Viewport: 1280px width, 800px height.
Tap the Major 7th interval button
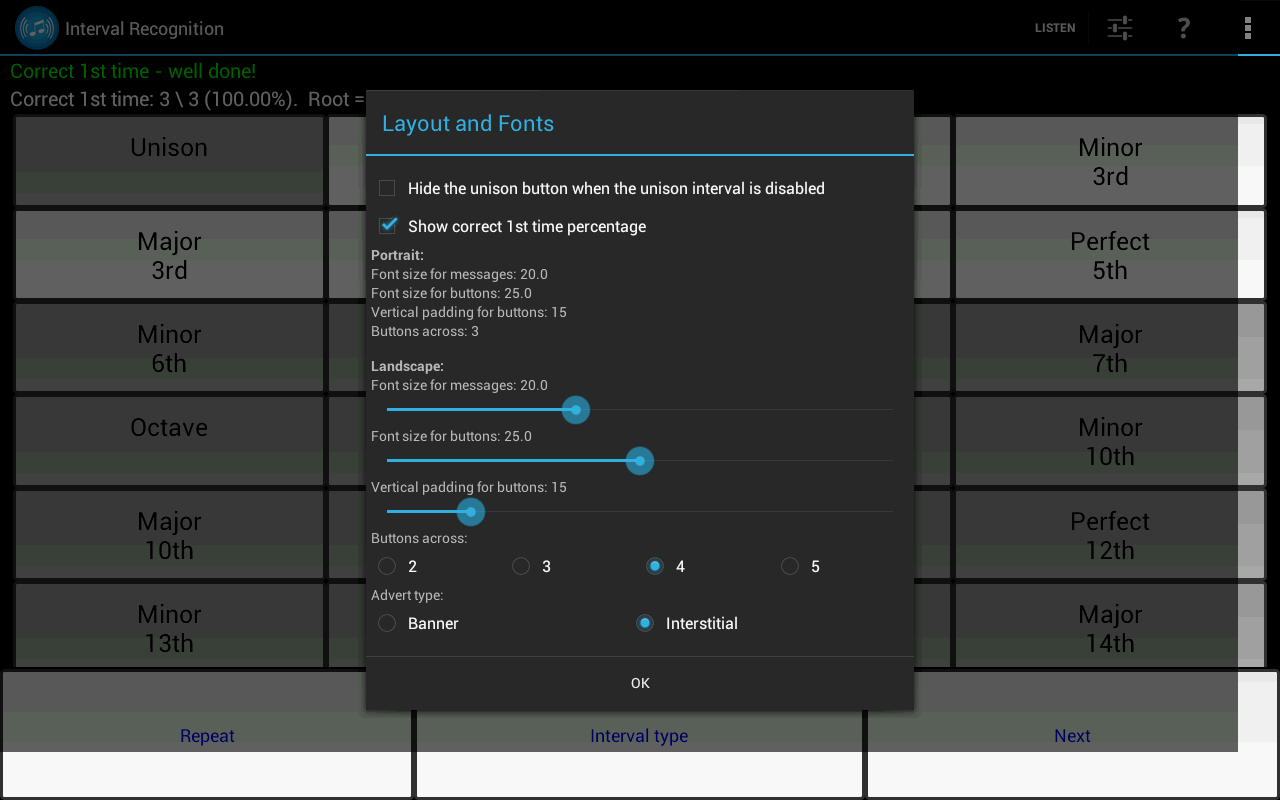coord(1110,348)
